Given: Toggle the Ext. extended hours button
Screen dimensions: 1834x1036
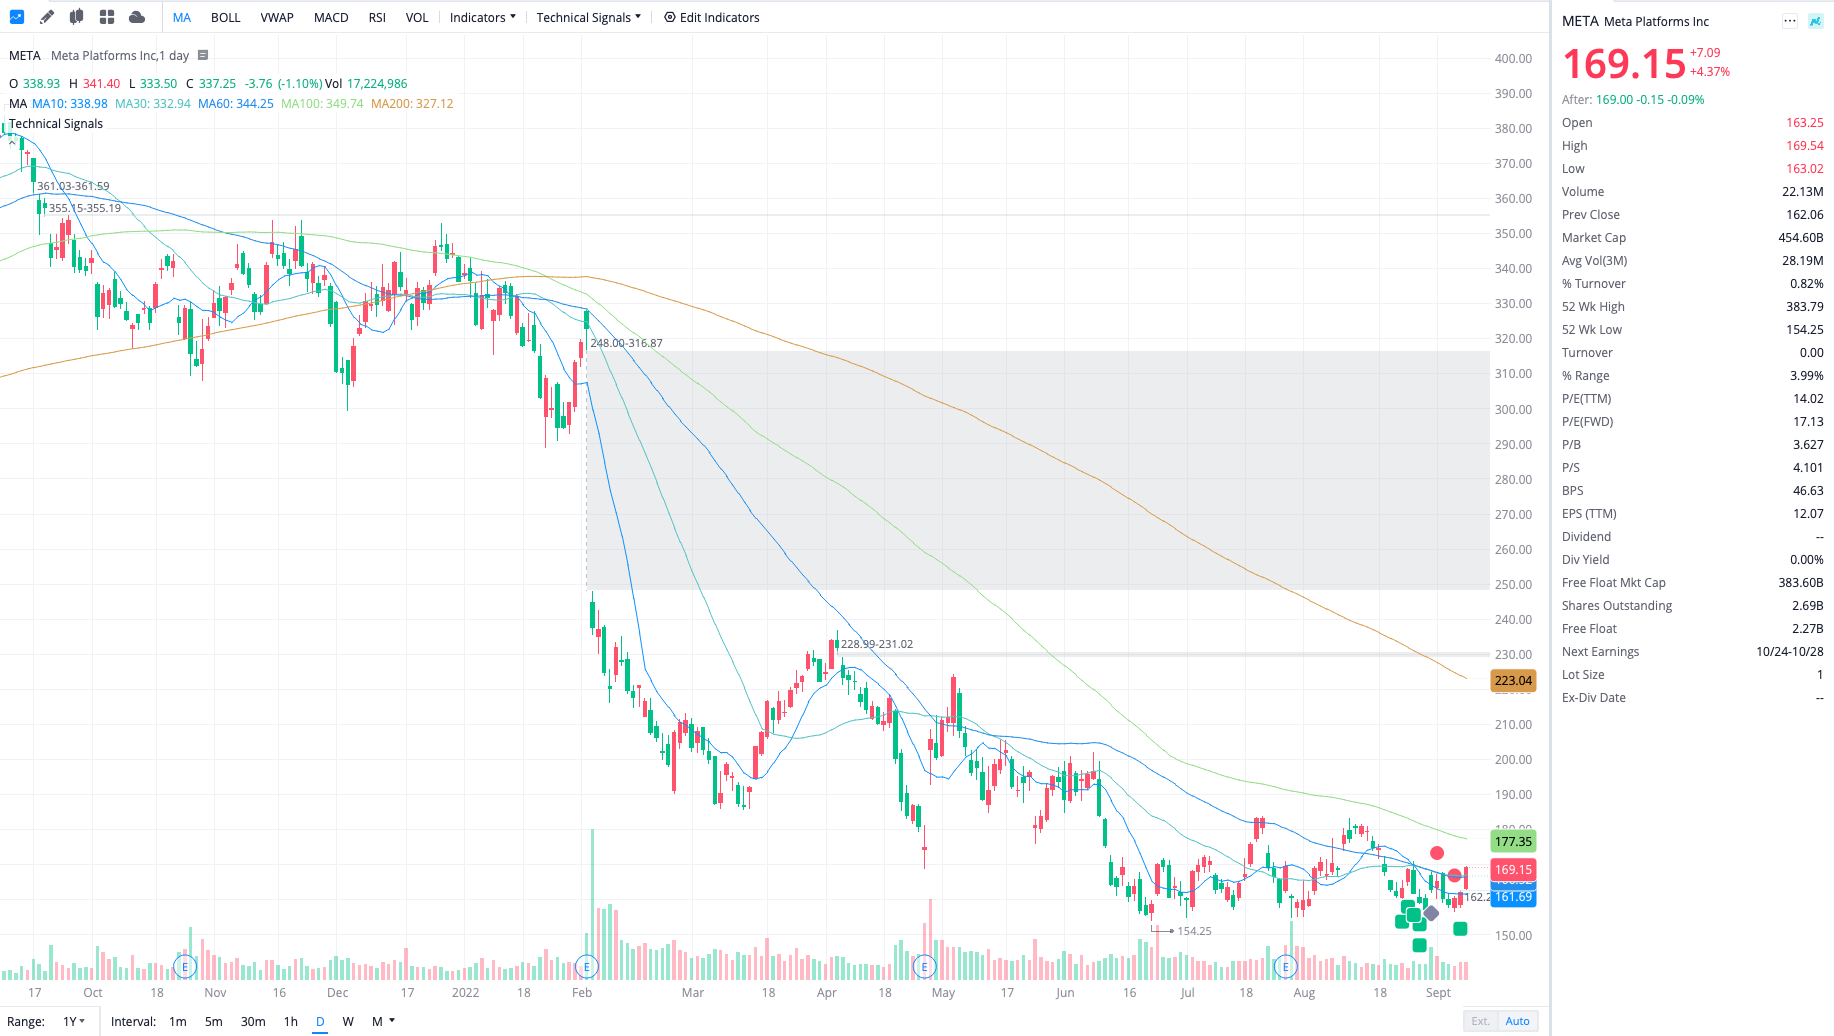Looking at the screenshot, I should [1480, 1021].
